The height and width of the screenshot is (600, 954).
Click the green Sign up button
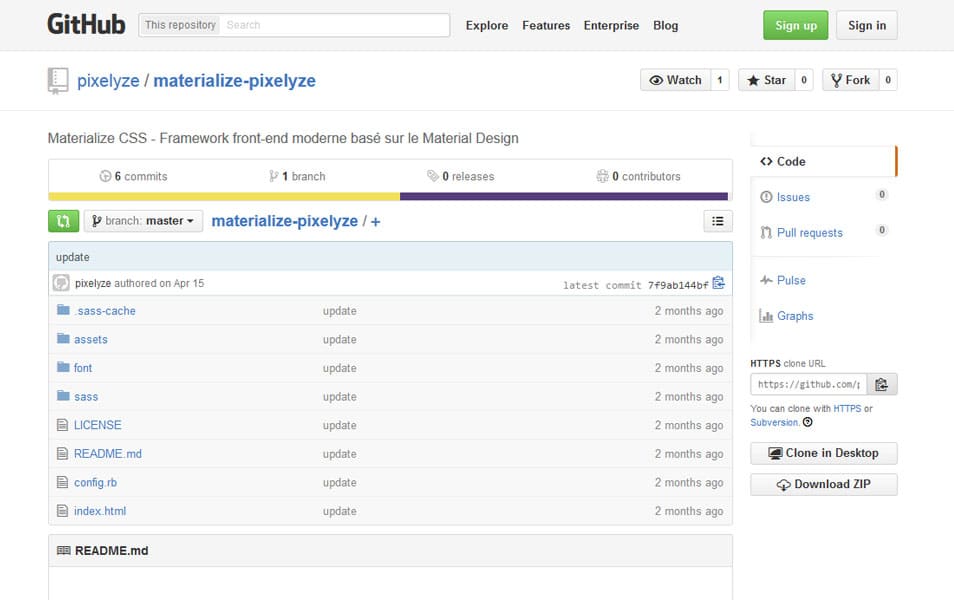point(796,26)
